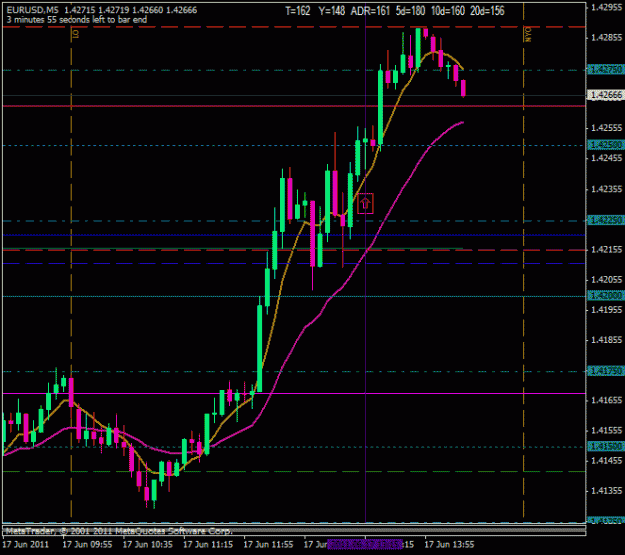Click the 10d=160 readout
625x555 pixels.
coord(448,11)
